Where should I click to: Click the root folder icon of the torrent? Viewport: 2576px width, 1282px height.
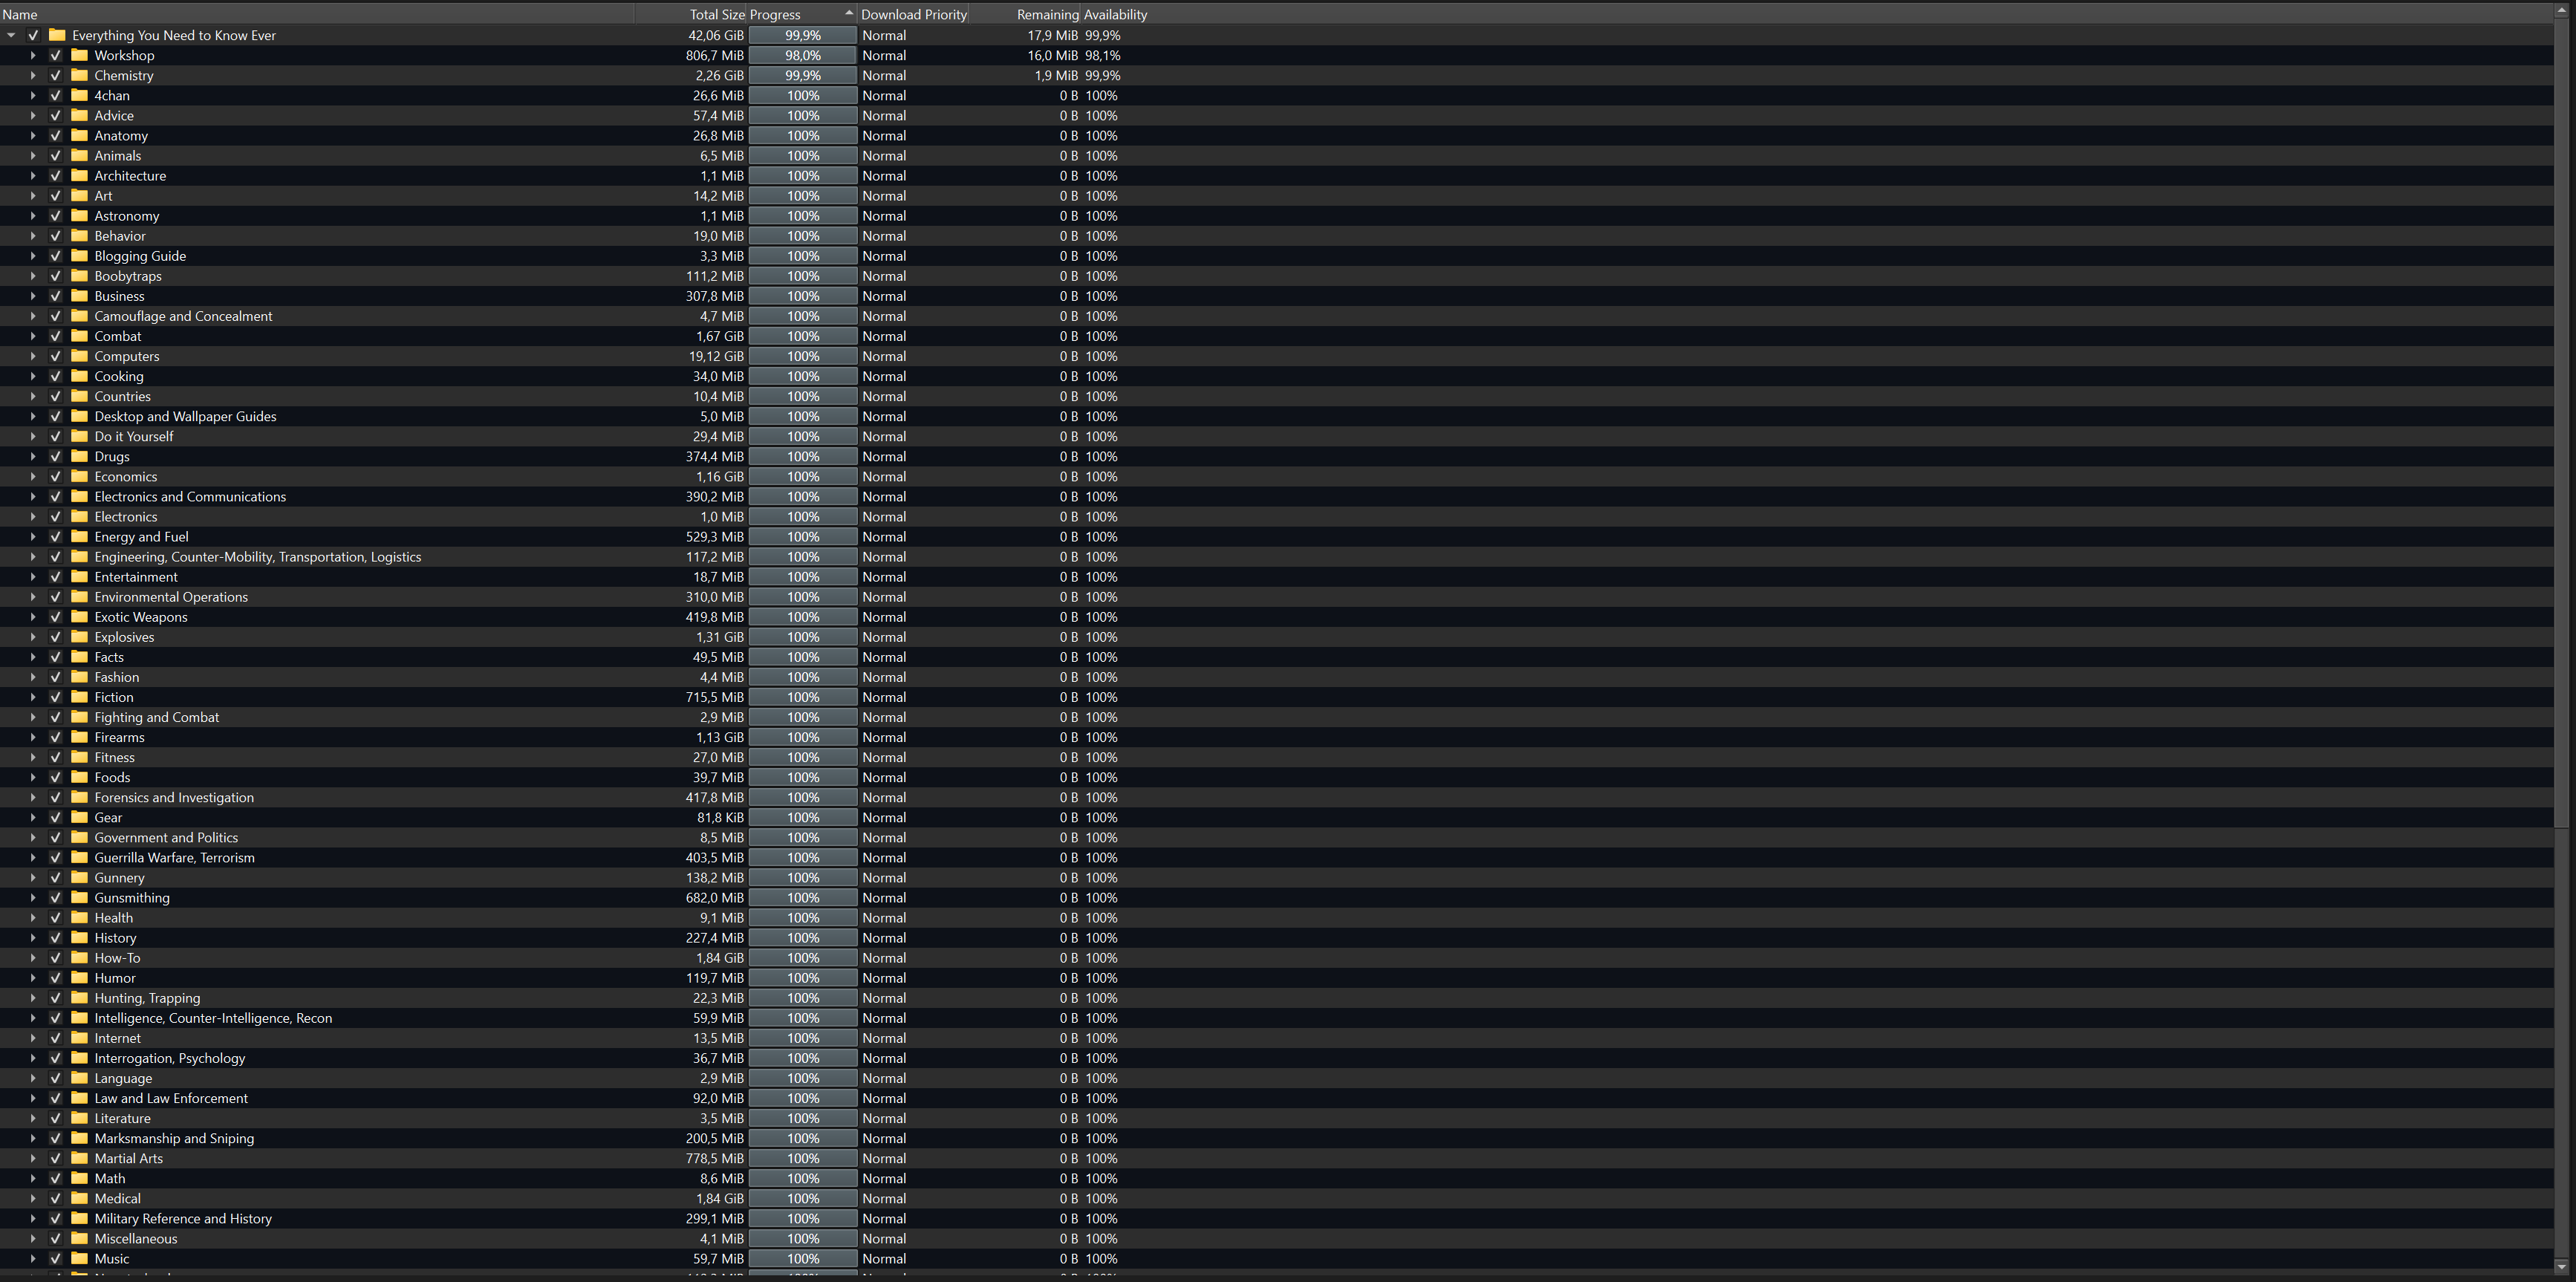tap(58, 35)
